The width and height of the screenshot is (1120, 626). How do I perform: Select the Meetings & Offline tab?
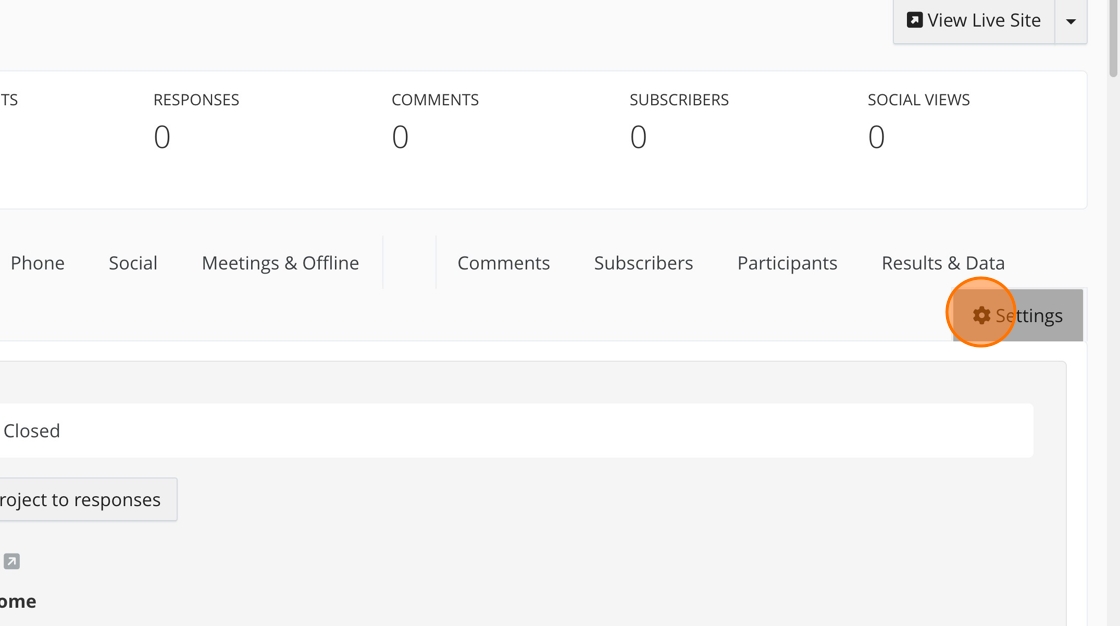[280, 263]
